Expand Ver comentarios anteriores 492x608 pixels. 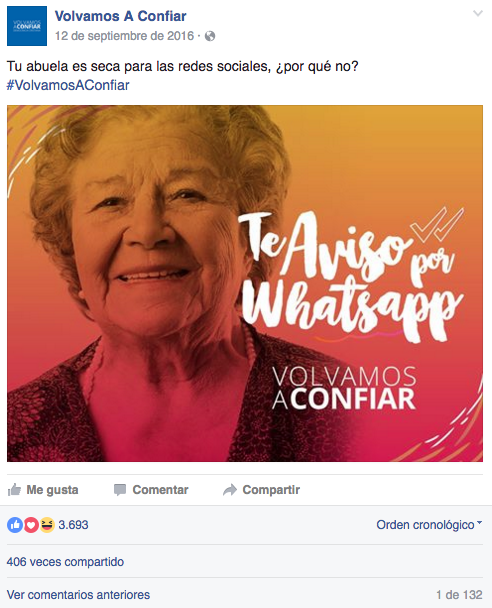(78, 595)
